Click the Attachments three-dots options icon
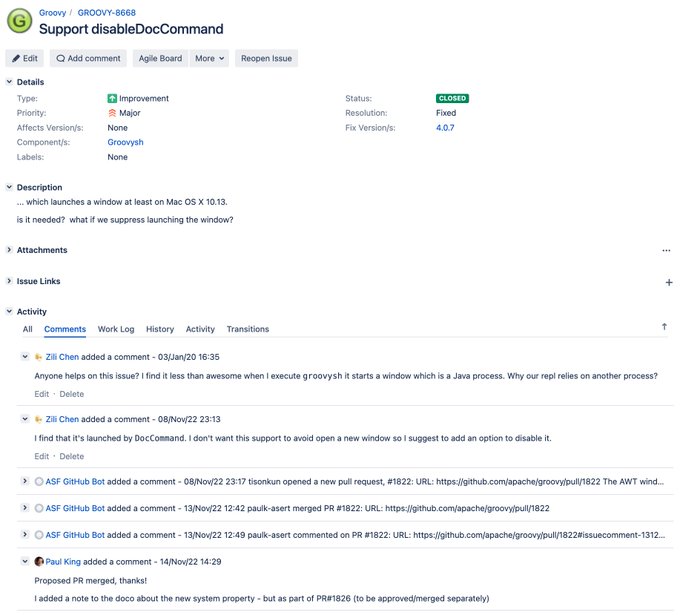Screen dimensions: 680x615 (666, 250)
